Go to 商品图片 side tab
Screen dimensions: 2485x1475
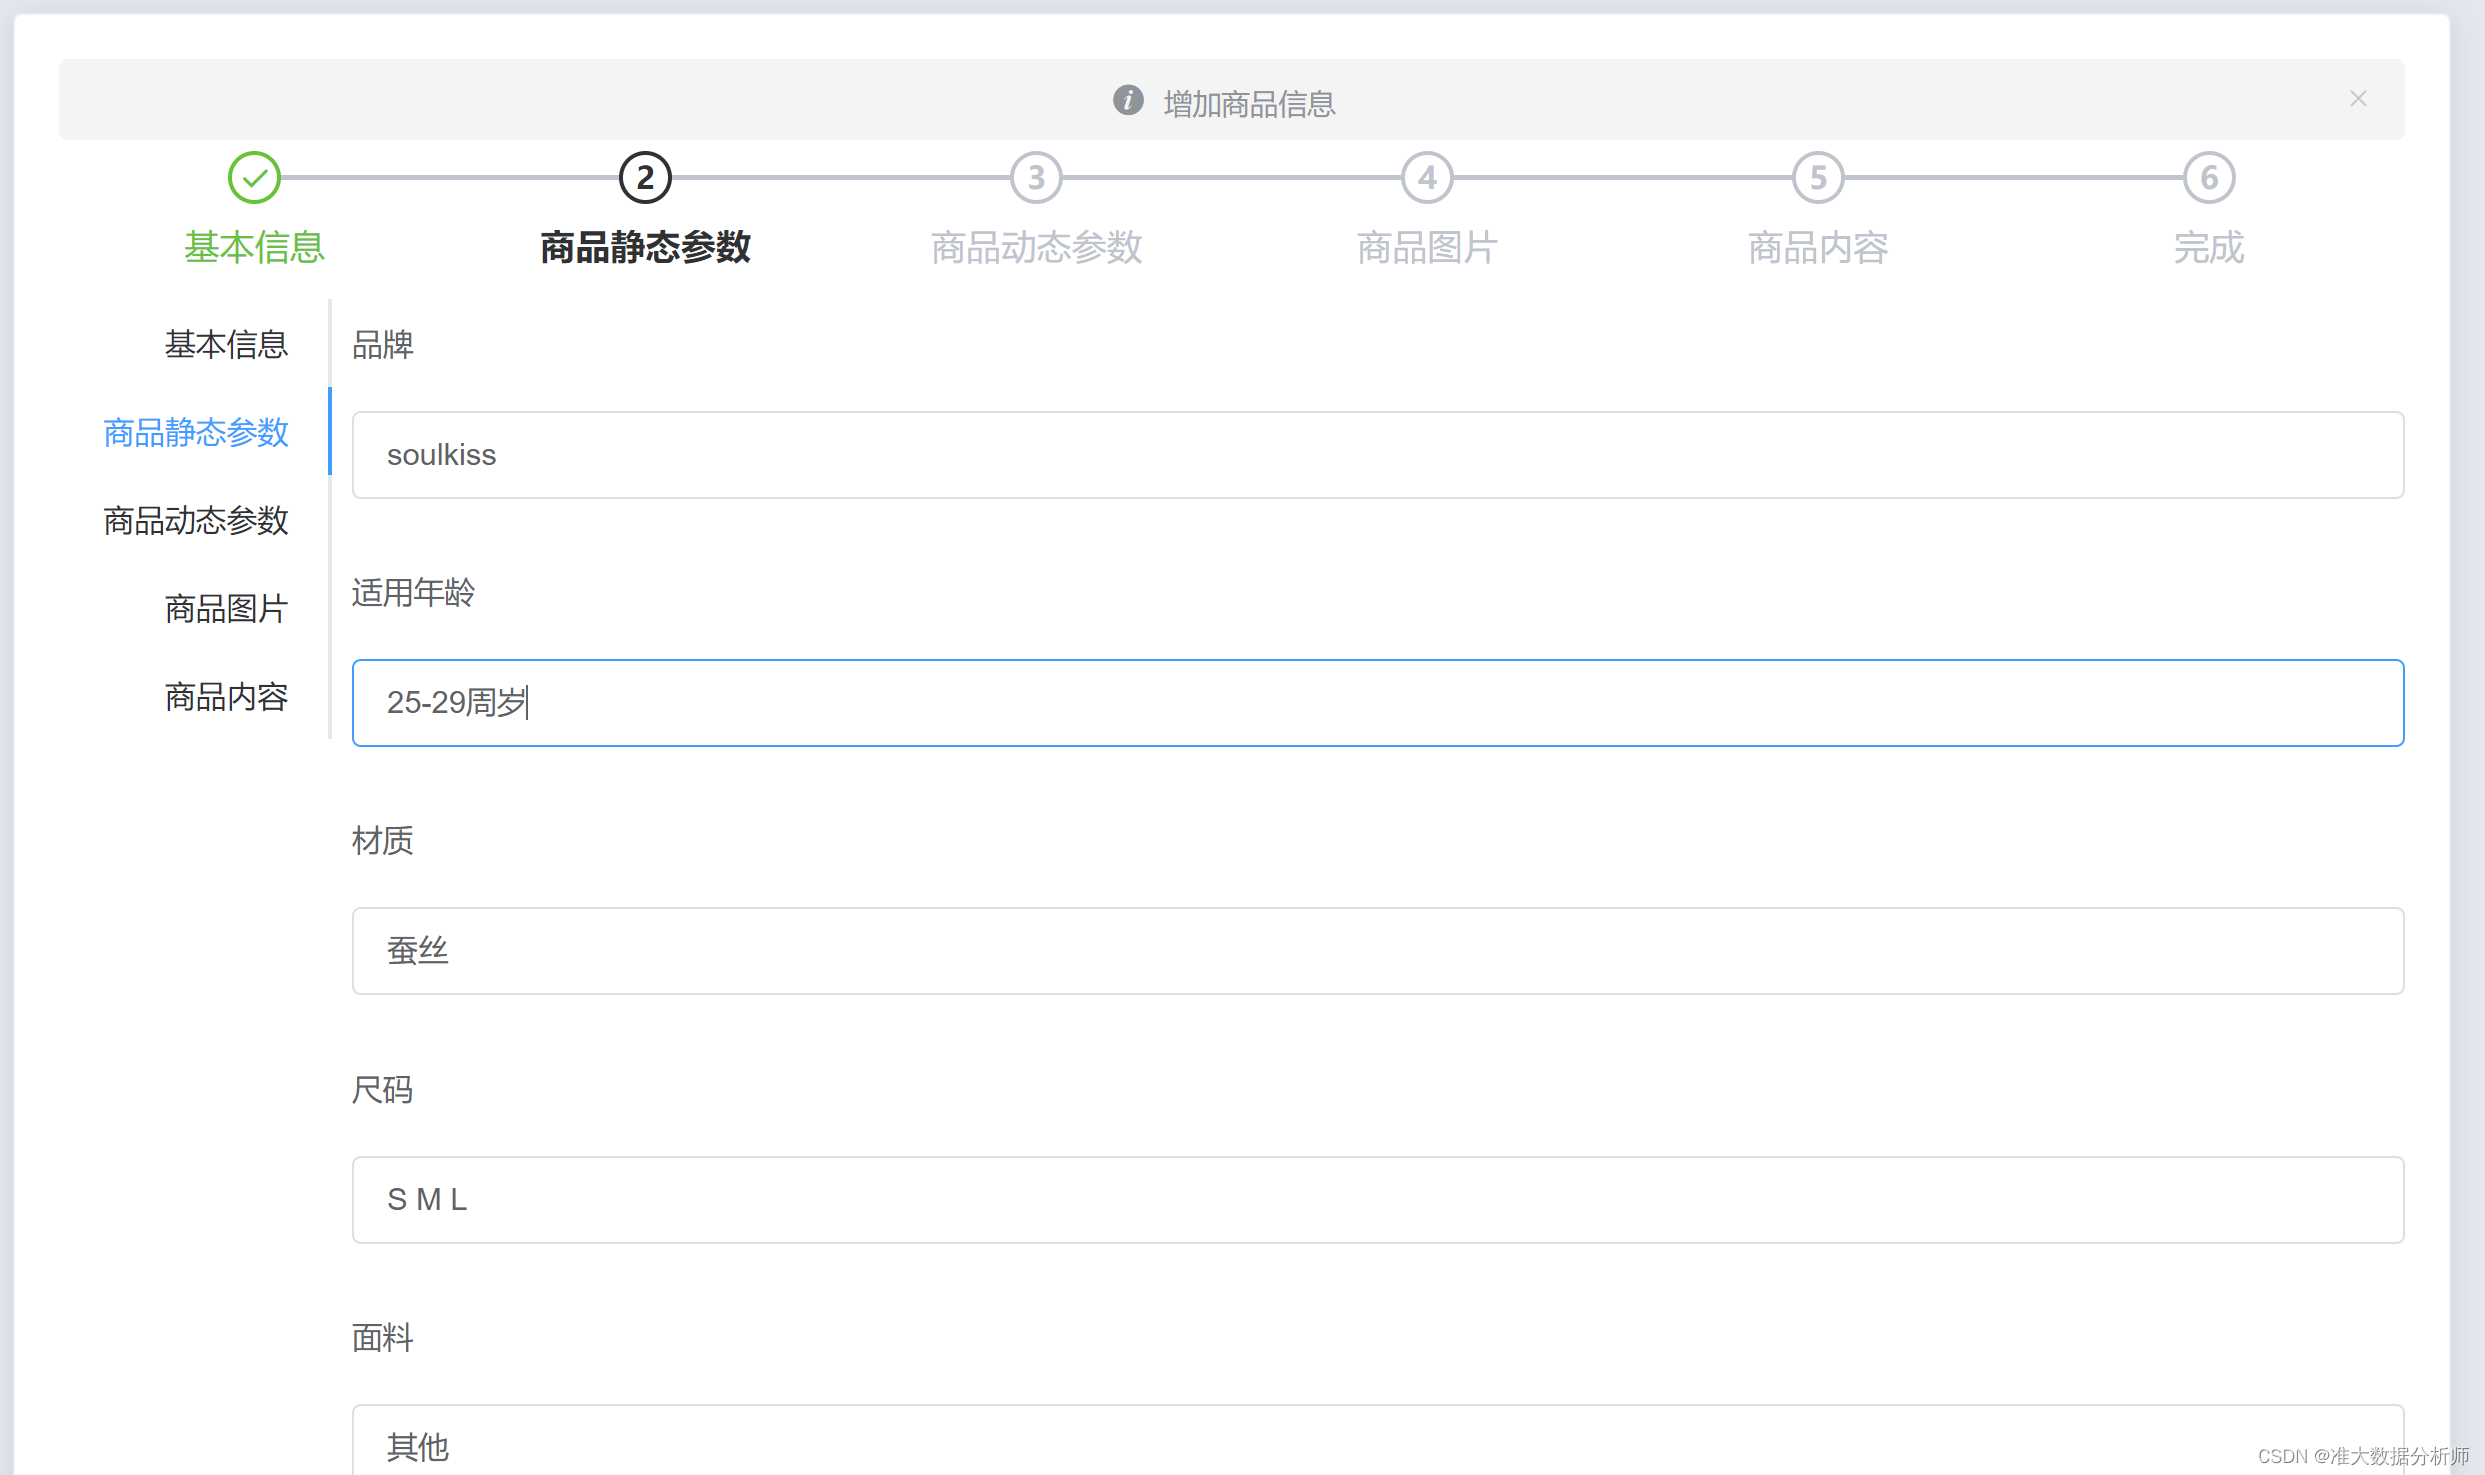click(x=226, y=608)
